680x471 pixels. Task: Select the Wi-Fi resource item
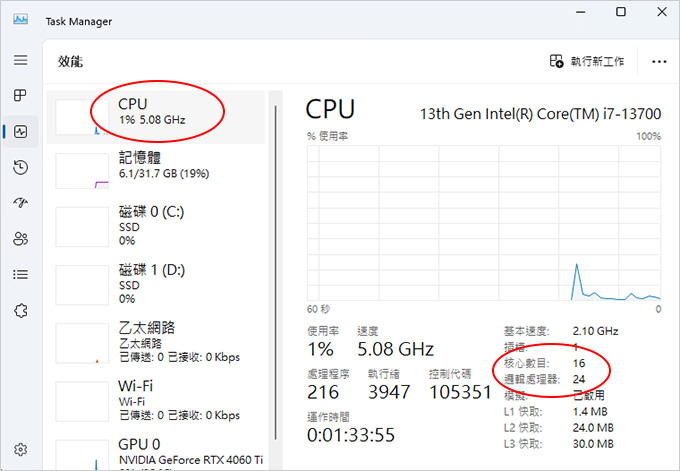click(x=156, y=401)
